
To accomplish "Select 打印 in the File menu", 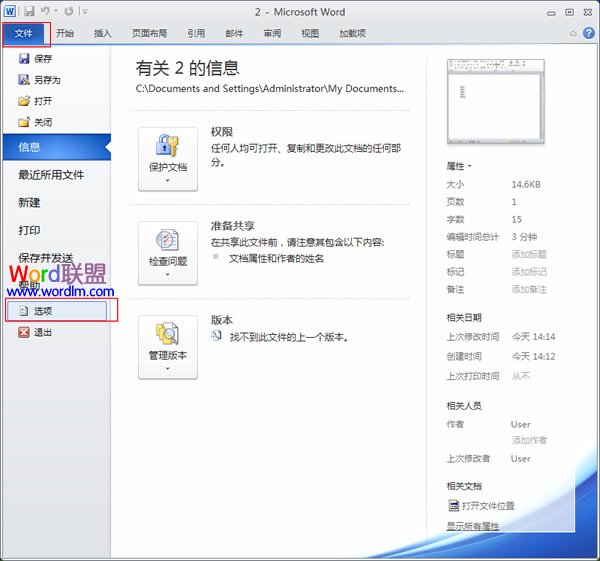I will click(29, 230).
